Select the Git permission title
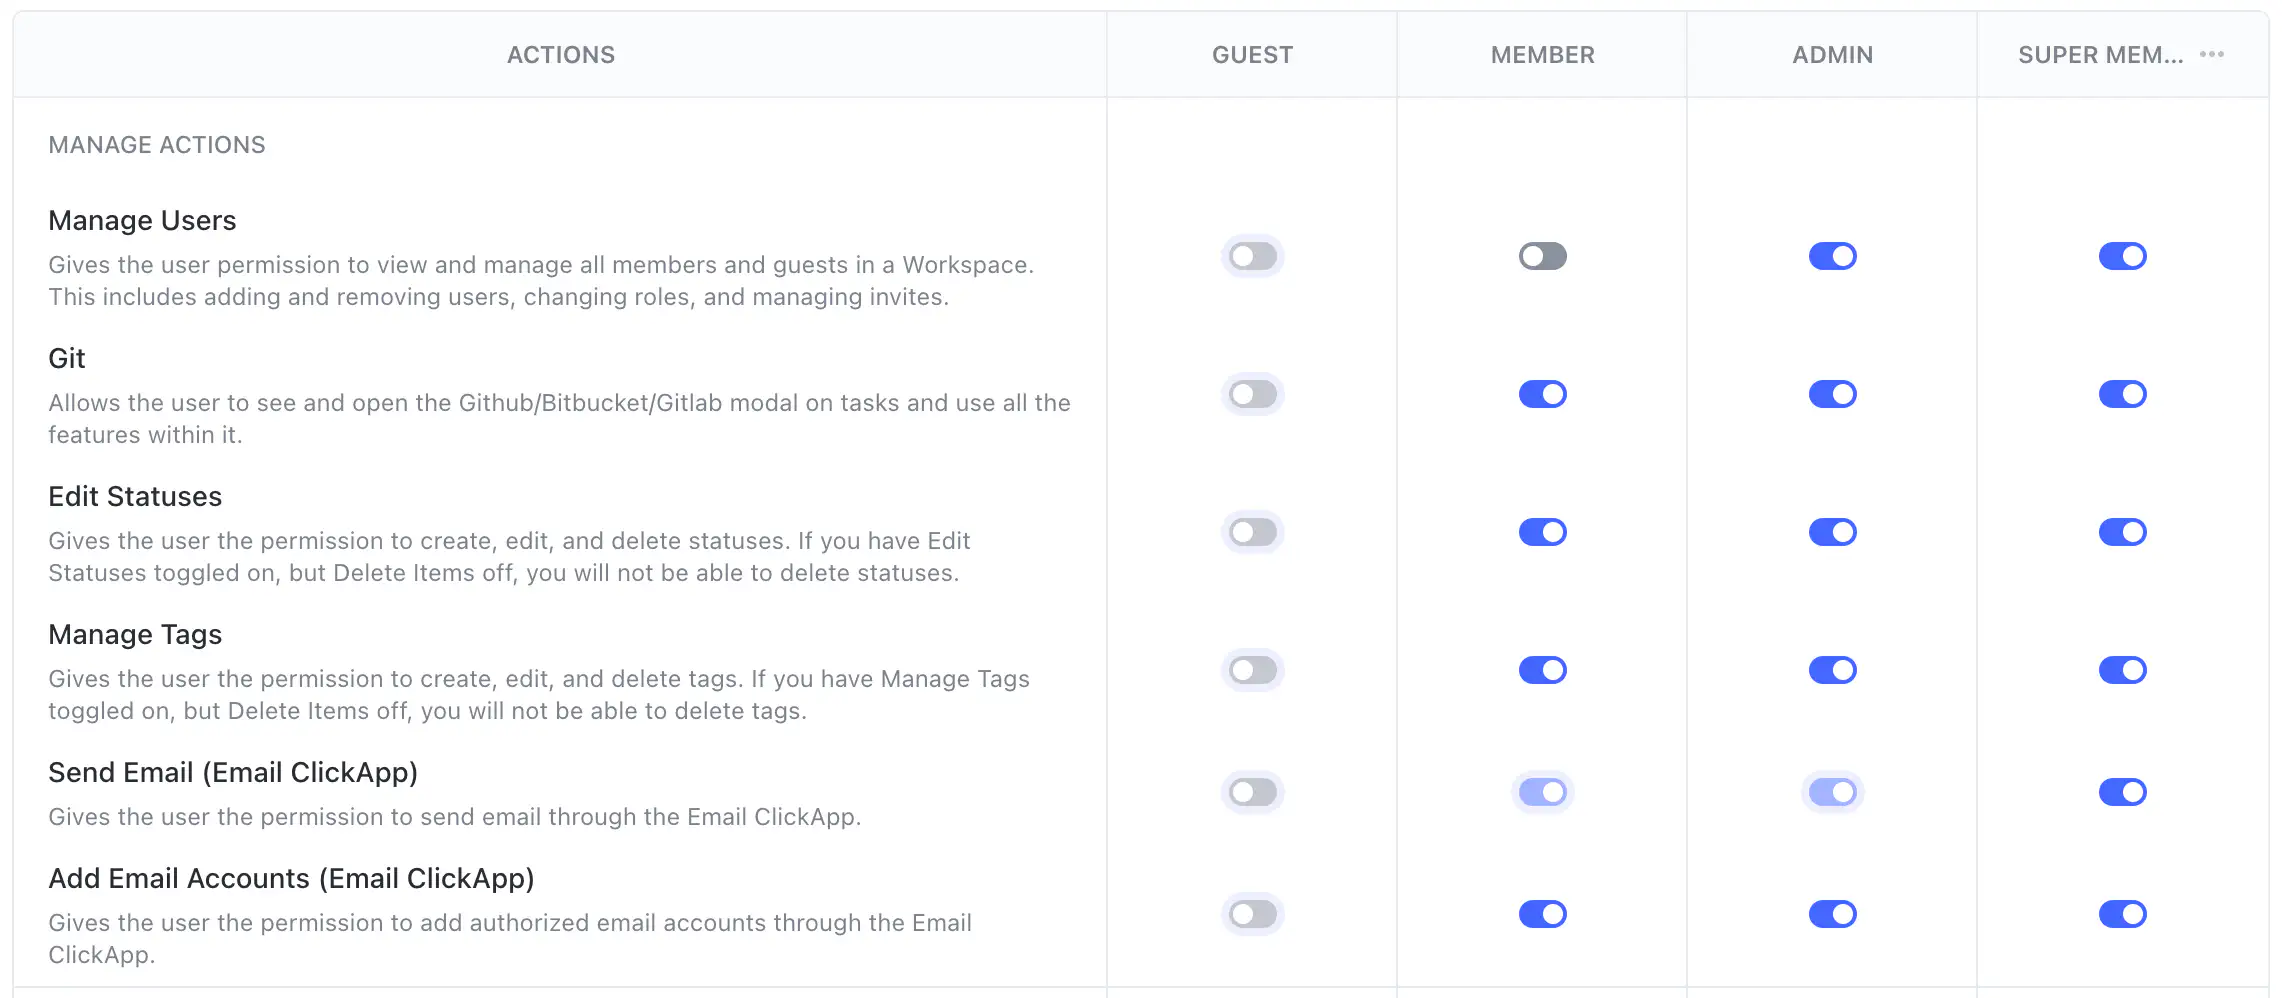 [67, 358]
